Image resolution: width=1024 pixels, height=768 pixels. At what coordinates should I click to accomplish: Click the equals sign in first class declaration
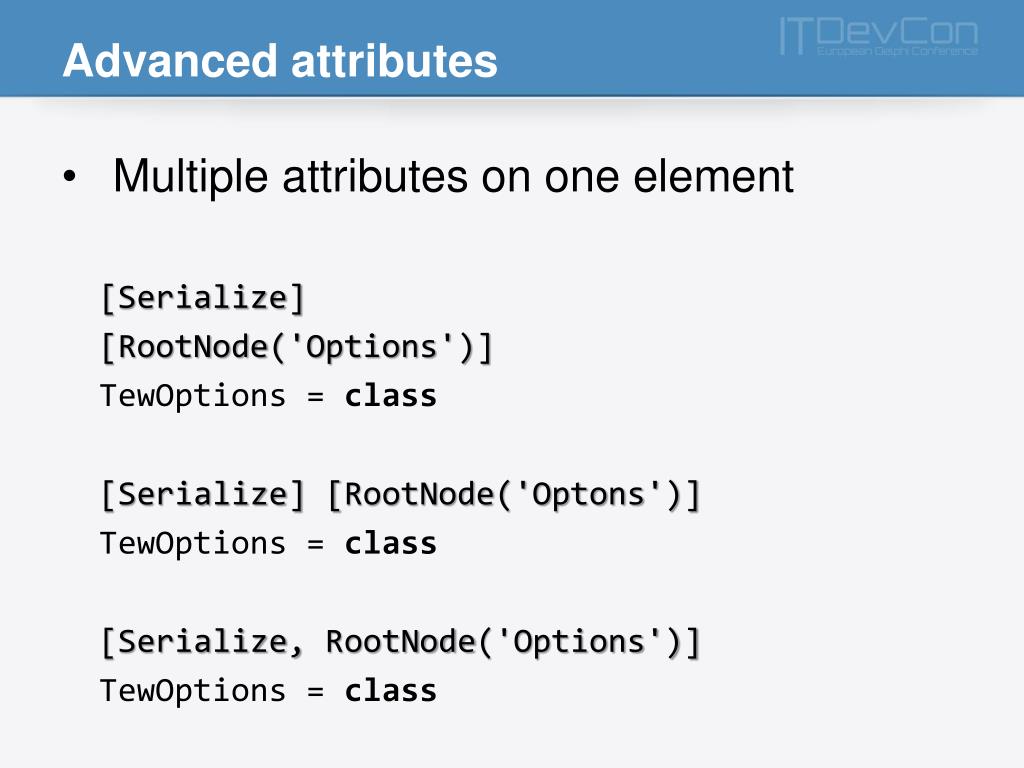tap(315, 396)
